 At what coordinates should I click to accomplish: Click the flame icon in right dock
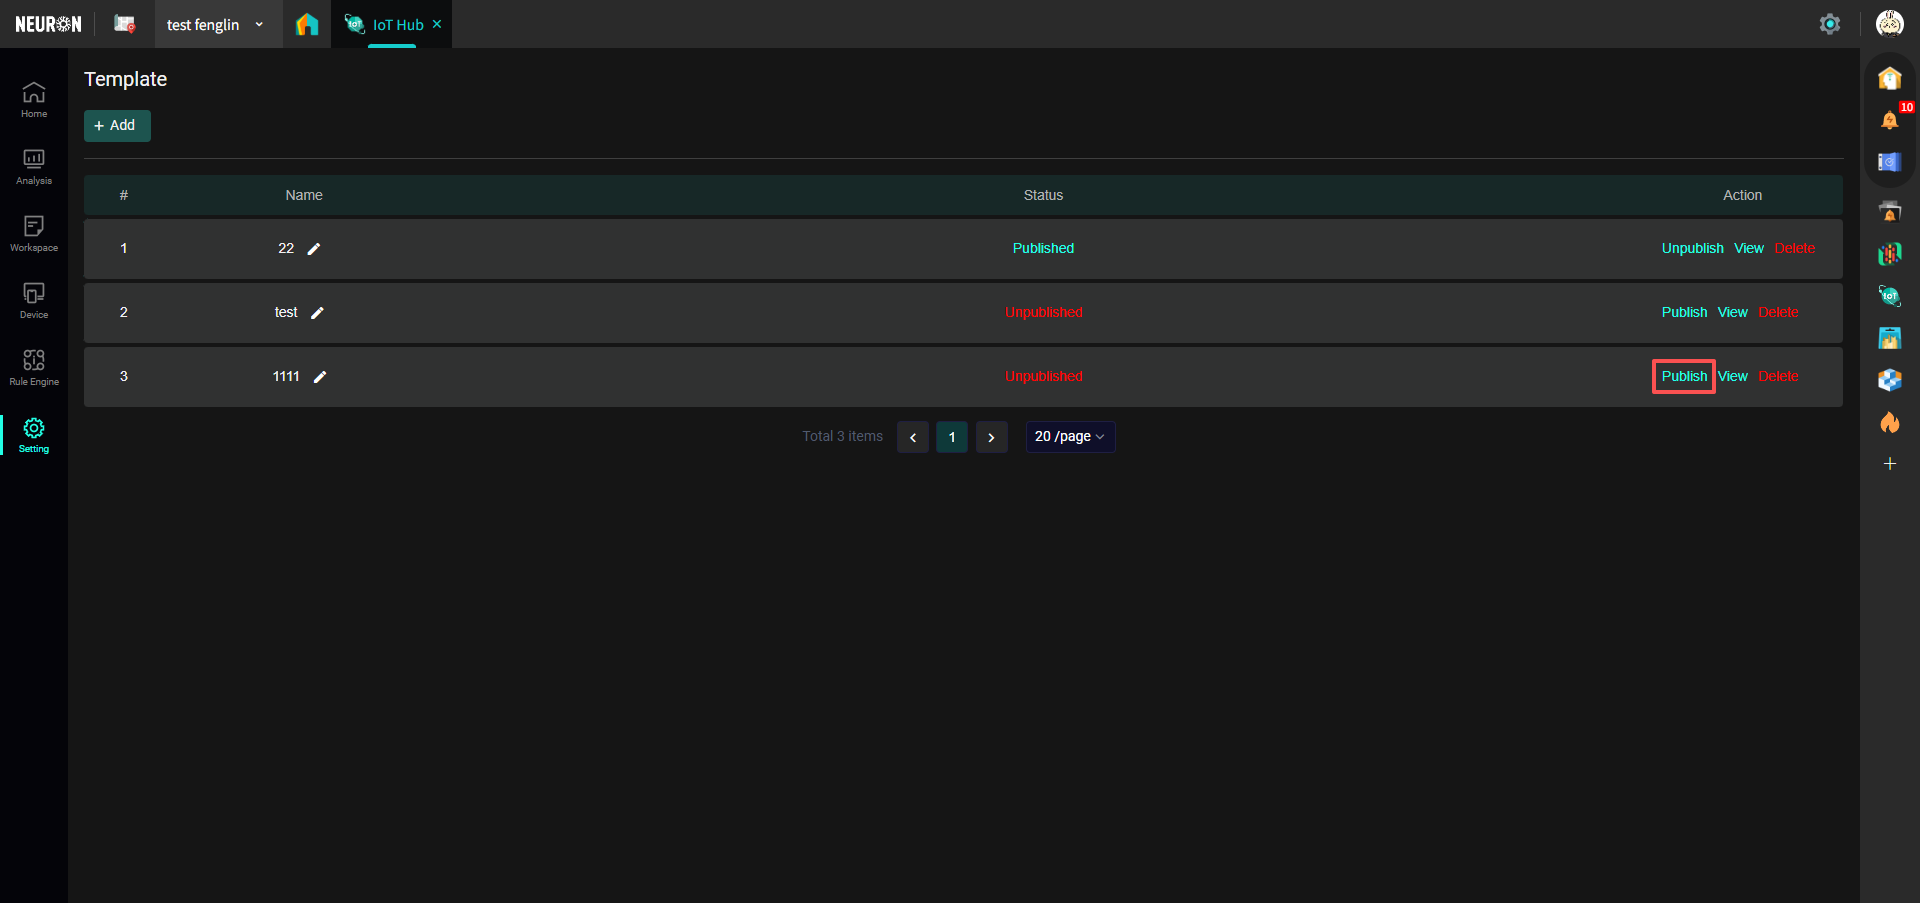[1889, 422]
